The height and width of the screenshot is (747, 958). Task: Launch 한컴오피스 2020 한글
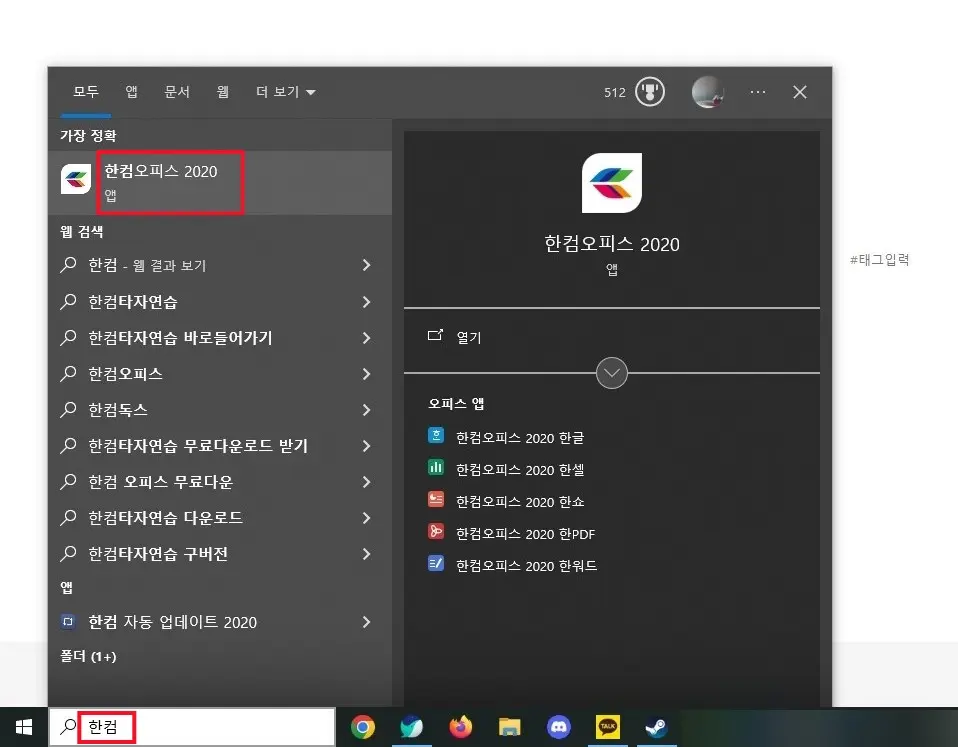pos(520,437)
